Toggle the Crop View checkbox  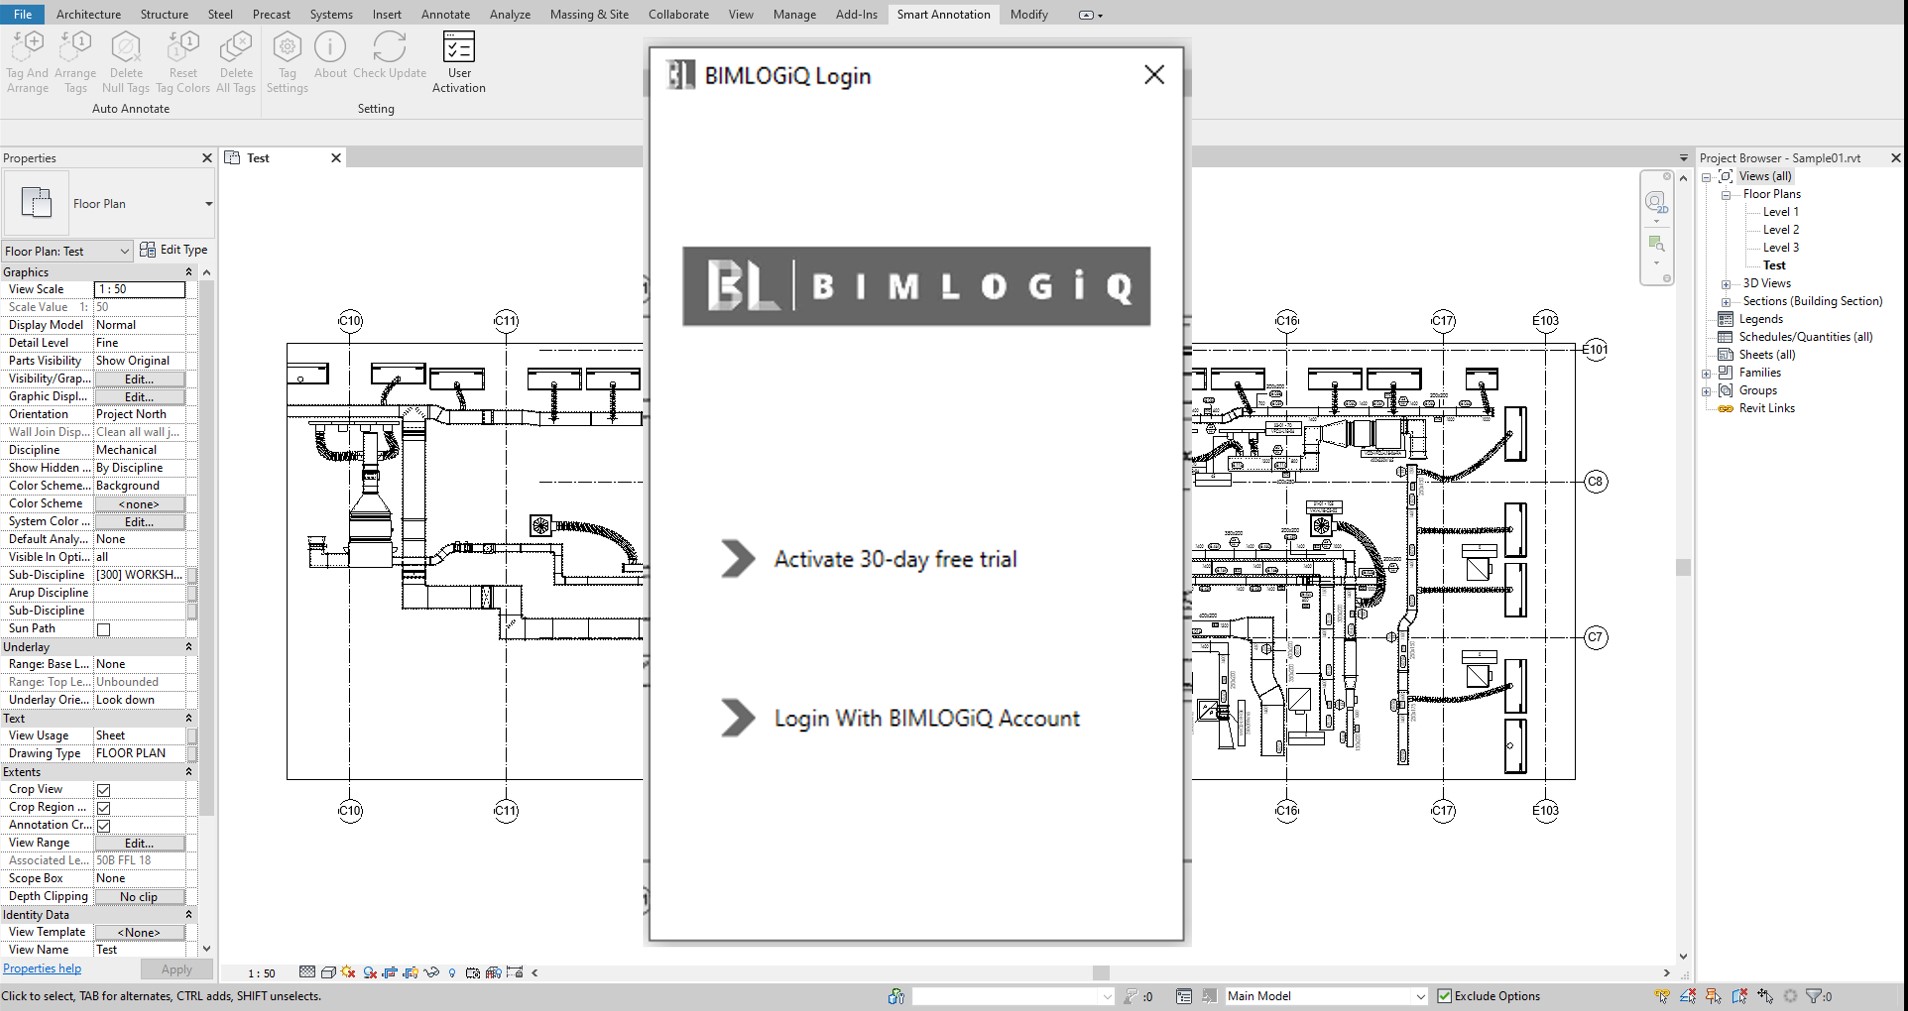[103, 790]
